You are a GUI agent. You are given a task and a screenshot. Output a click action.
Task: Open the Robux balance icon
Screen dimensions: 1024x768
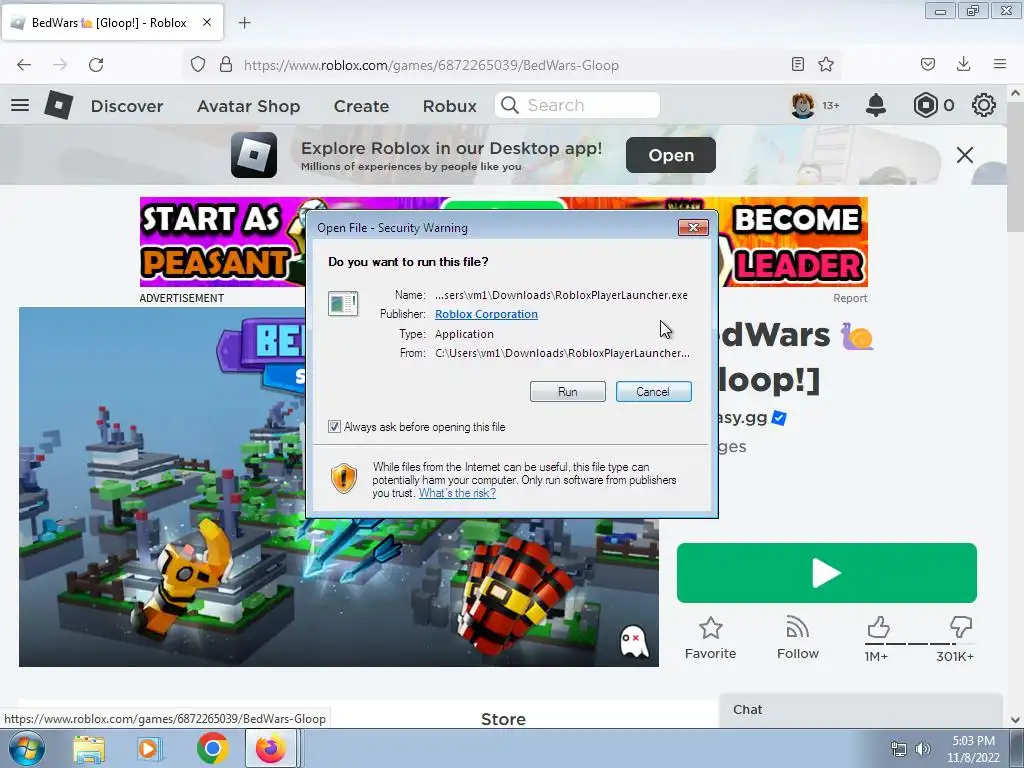tap(925, 105)
